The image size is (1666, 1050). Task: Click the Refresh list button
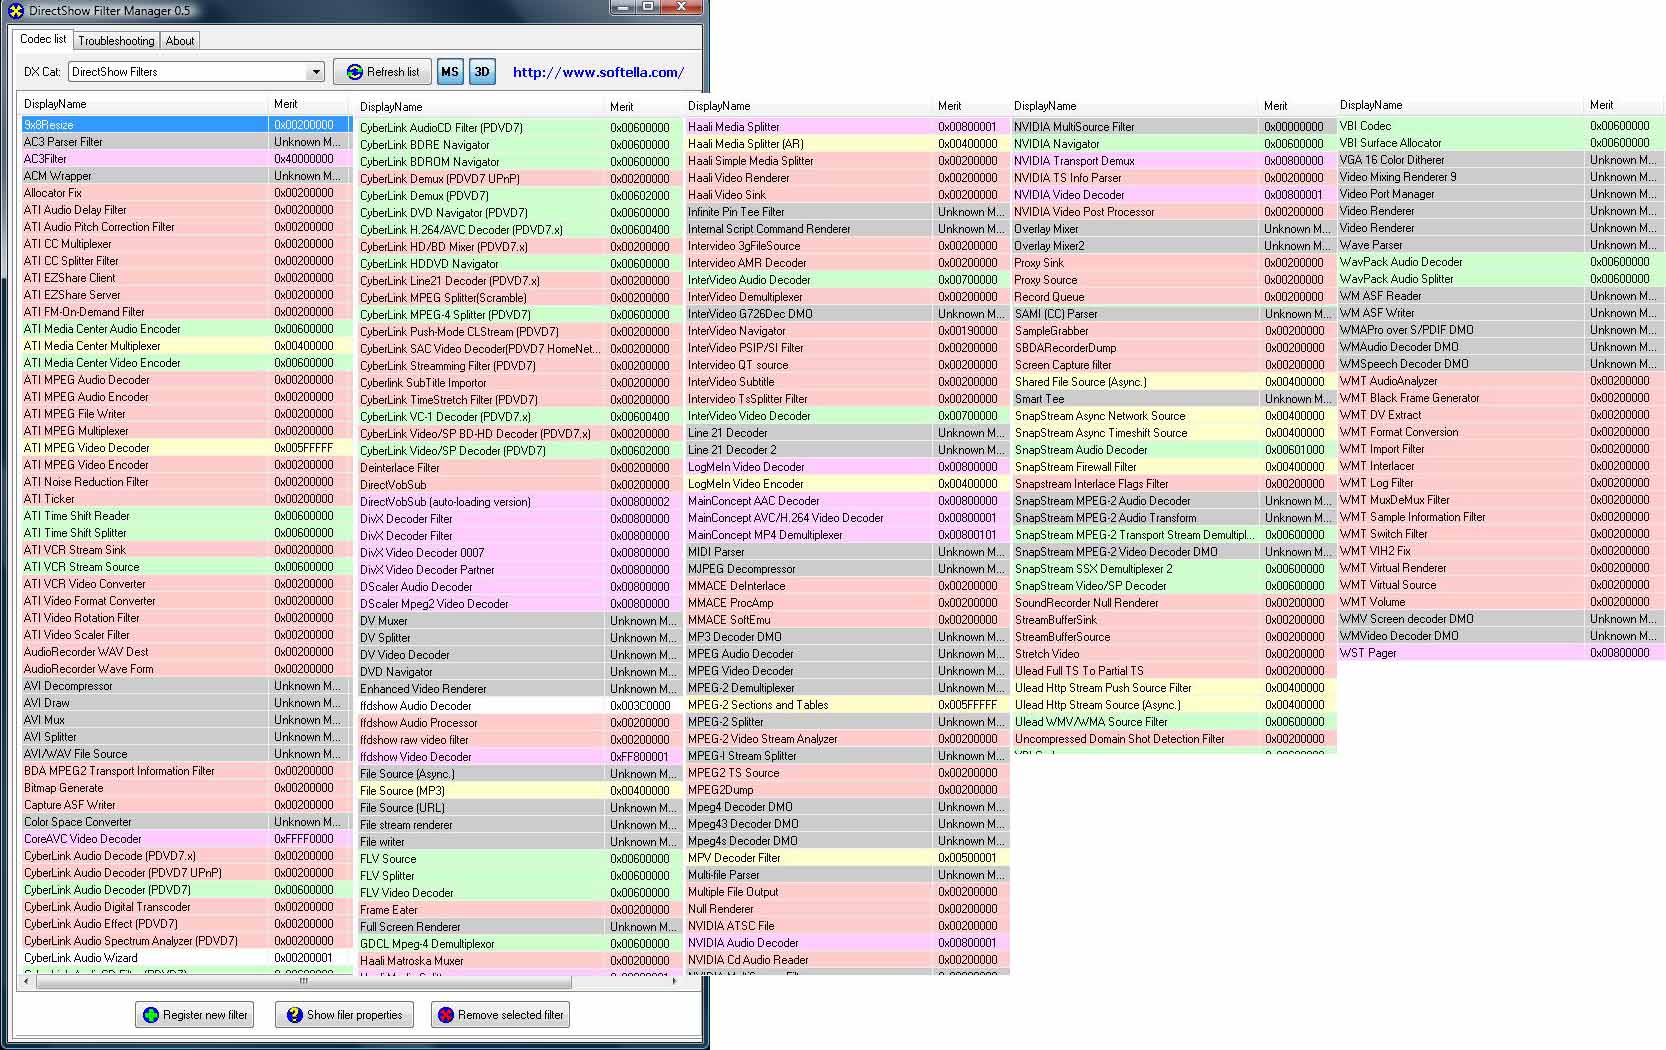pos(383,72)
